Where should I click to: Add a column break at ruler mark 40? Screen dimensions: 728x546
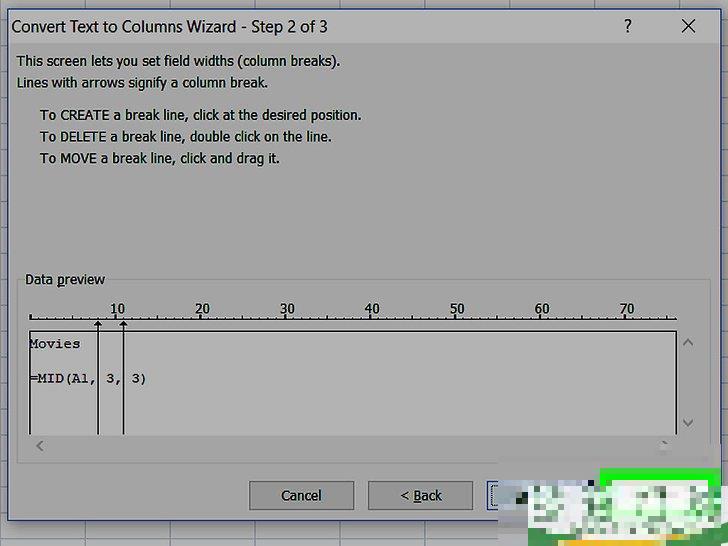(x=370, y=317)
